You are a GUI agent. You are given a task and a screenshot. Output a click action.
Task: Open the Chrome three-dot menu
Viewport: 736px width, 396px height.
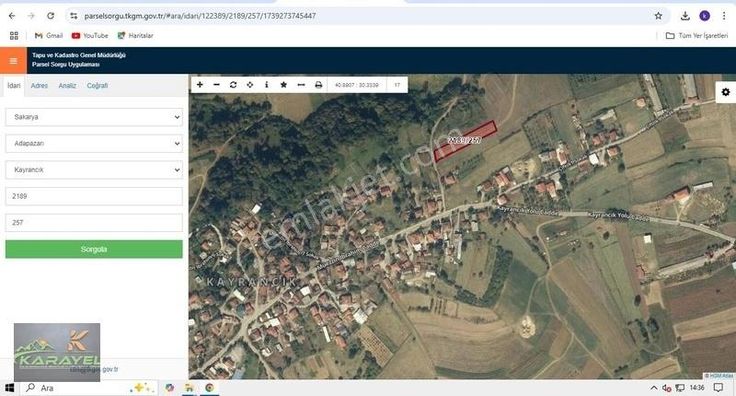(x=724, y=16)
